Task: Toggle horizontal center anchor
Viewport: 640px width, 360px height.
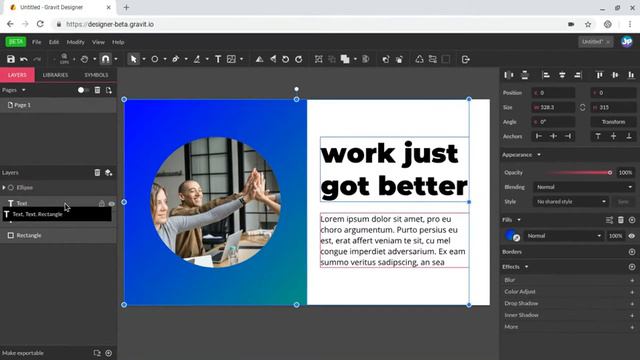Action: (x=553, y=136)
